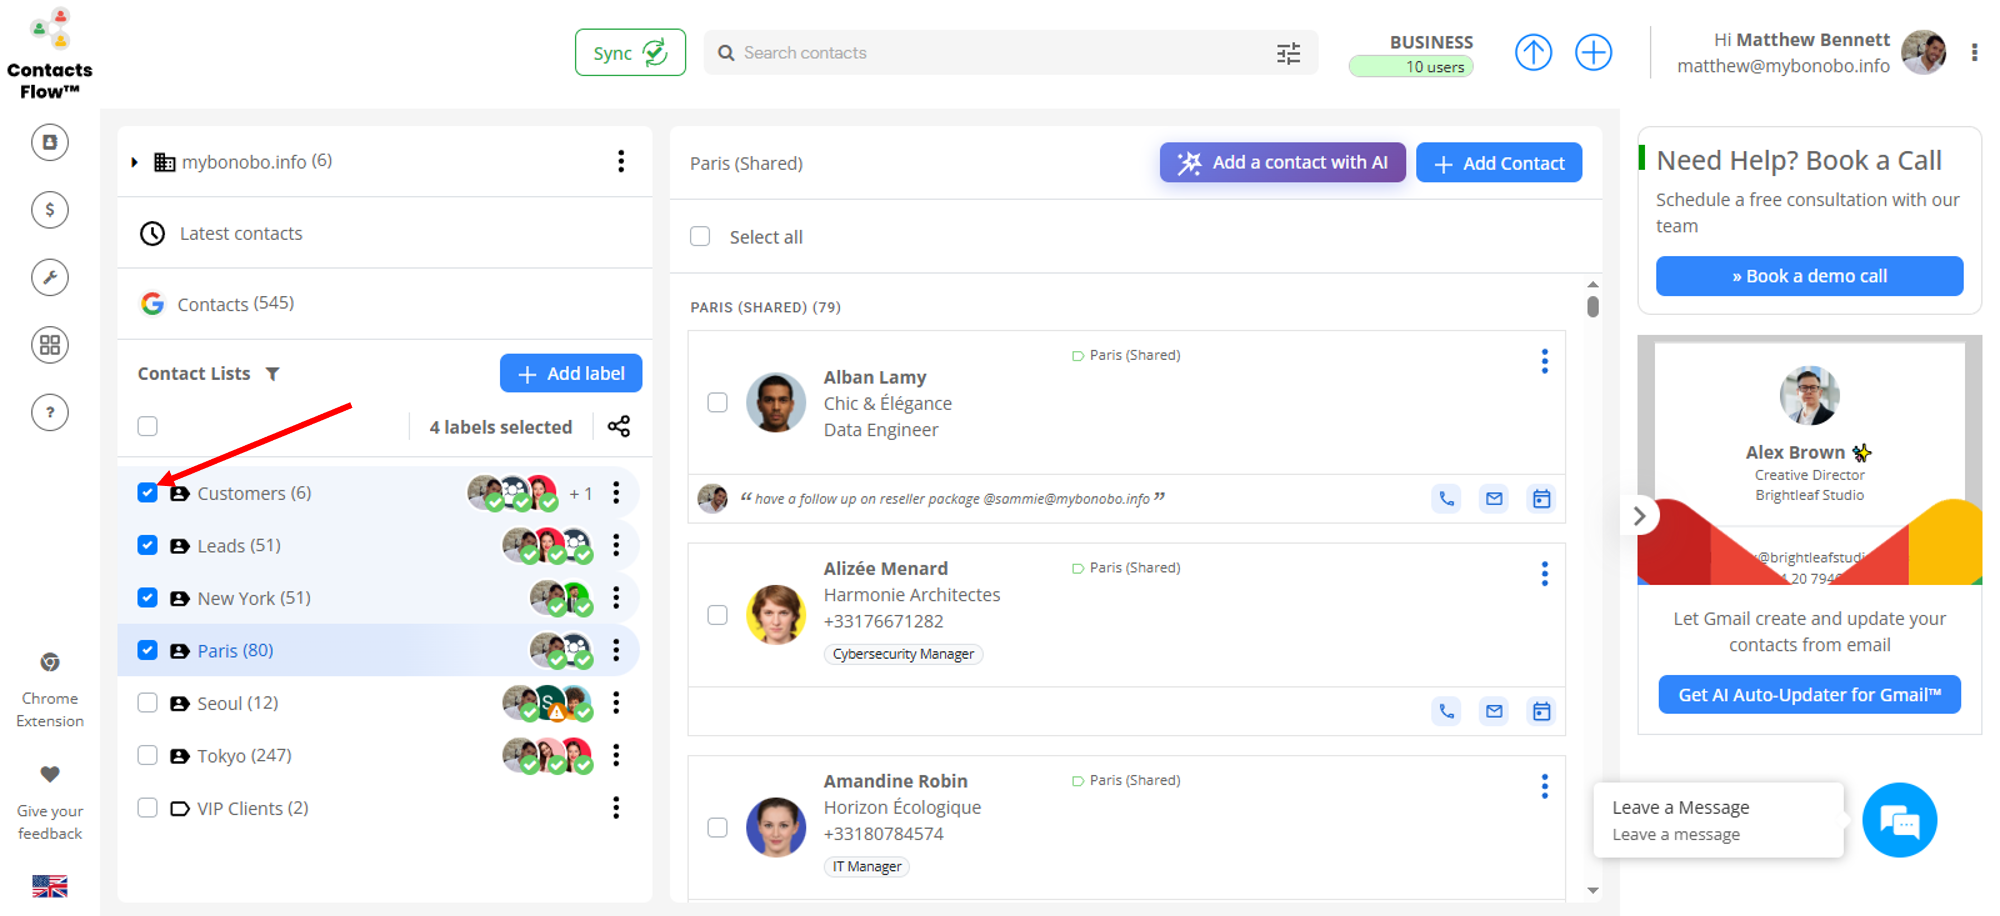Click the Contact Lists filter icon

point(273,374)
